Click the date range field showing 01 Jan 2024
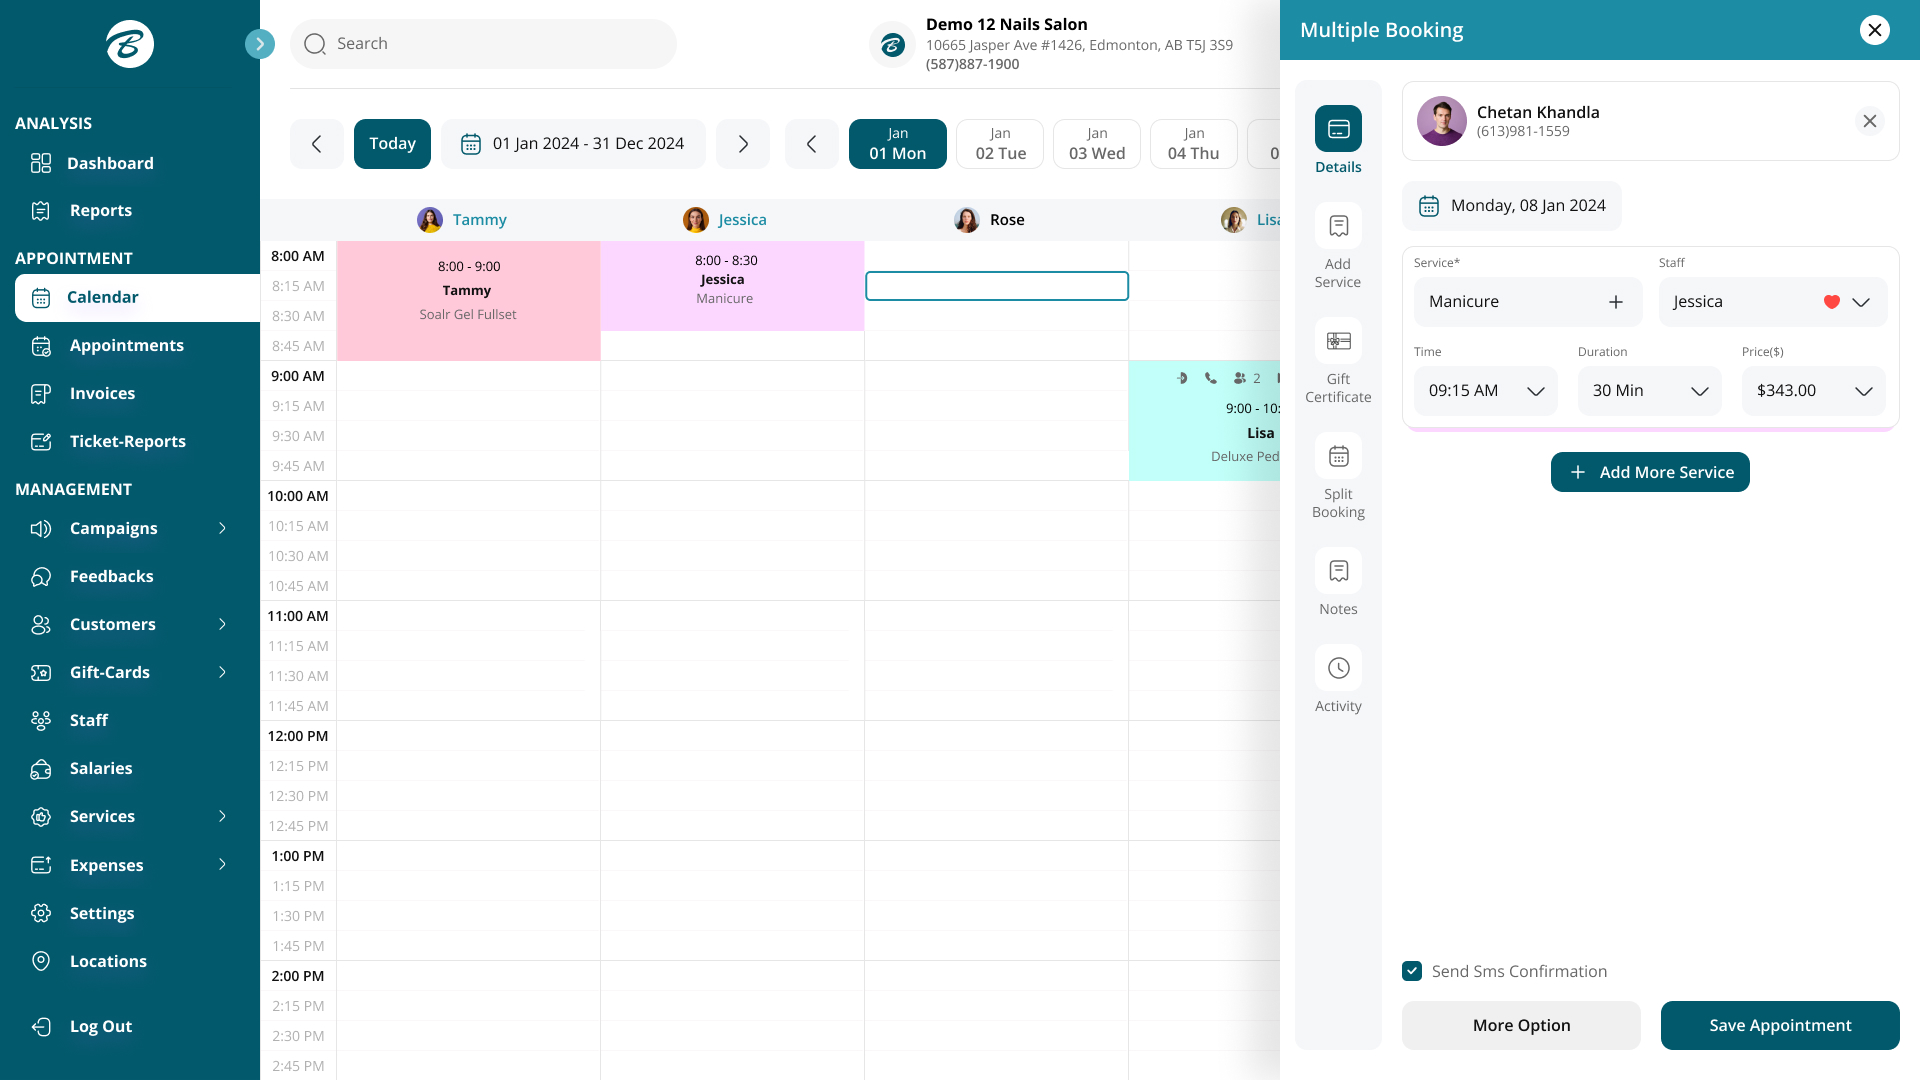Viewport: 1920px width, 1080px height. (x=573, y=143)
